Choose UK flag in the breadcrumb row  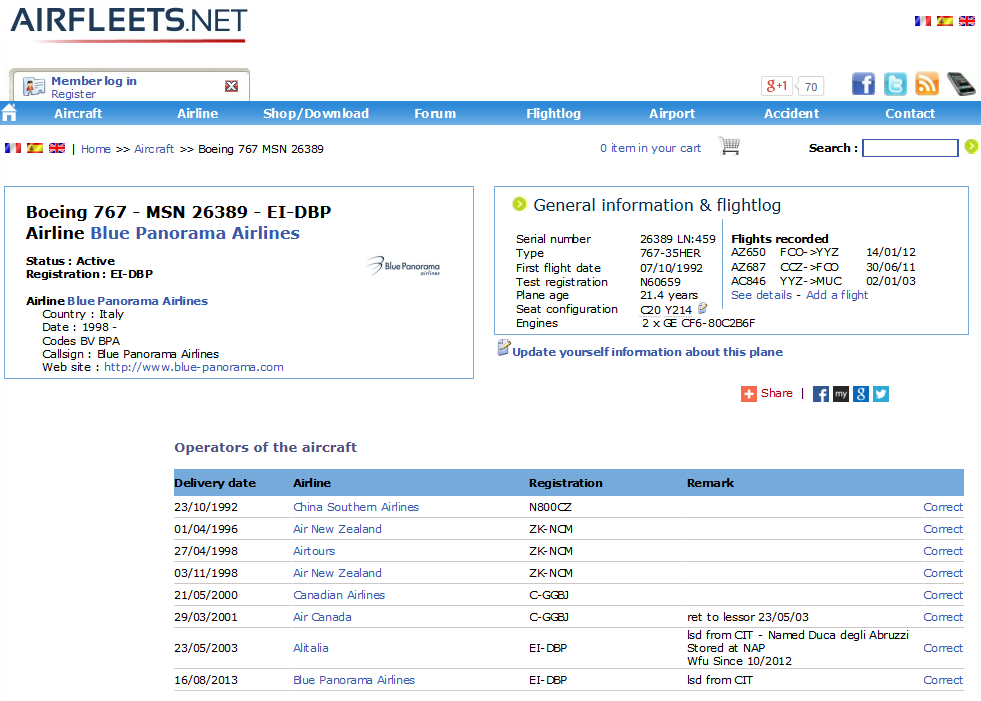(57, 148)
